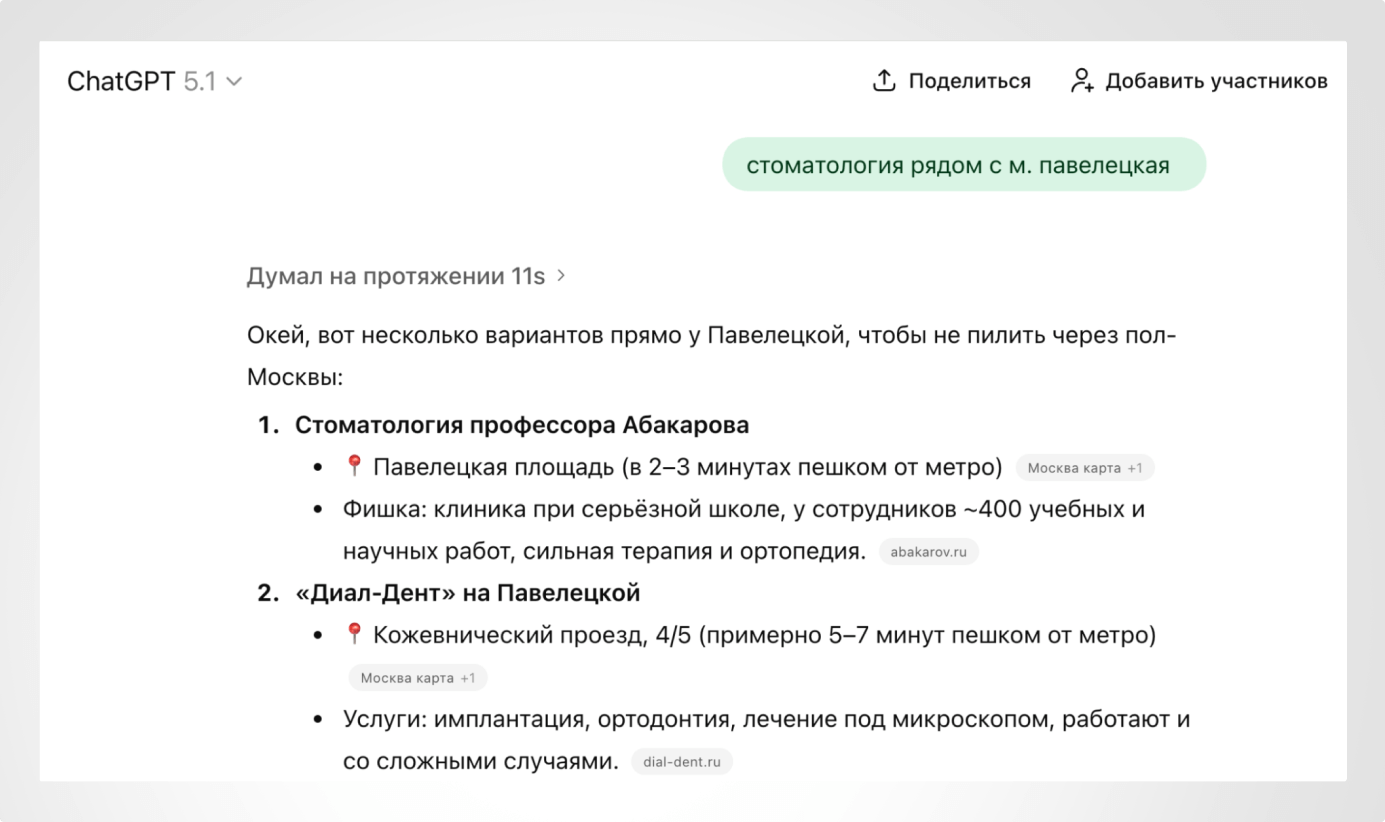The width and height of the screenshot is (1385, 822).
Task: Click the chevron beside the 5.1 model label
Action: point(234,82)
